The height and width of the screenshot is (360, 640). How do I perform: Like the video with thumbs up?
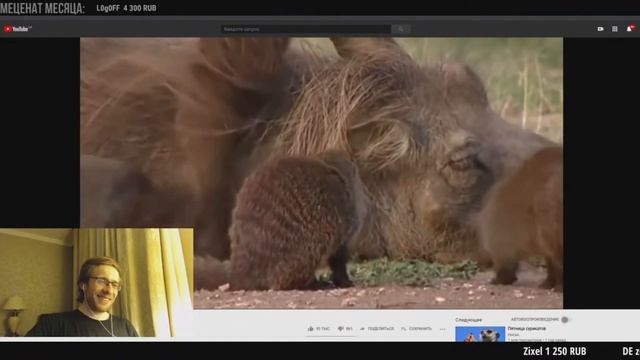(x=318, y=329)
